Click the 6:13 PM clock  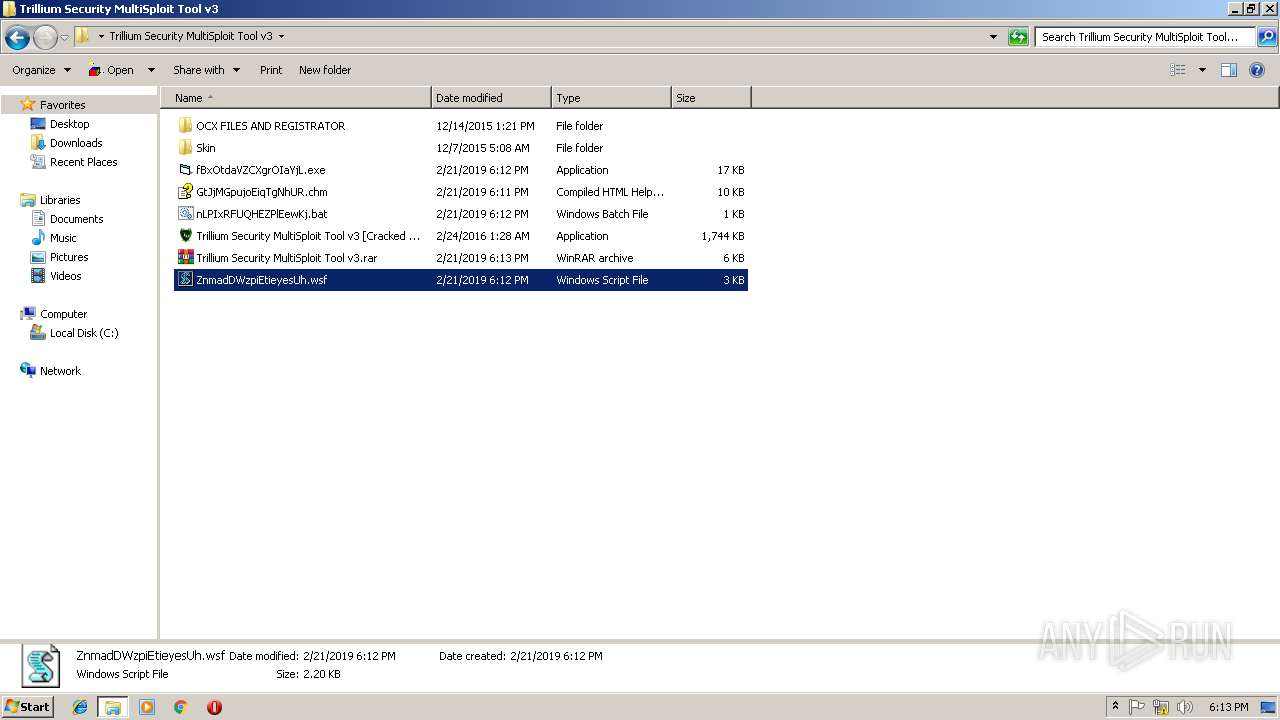tap(1228, 707)
